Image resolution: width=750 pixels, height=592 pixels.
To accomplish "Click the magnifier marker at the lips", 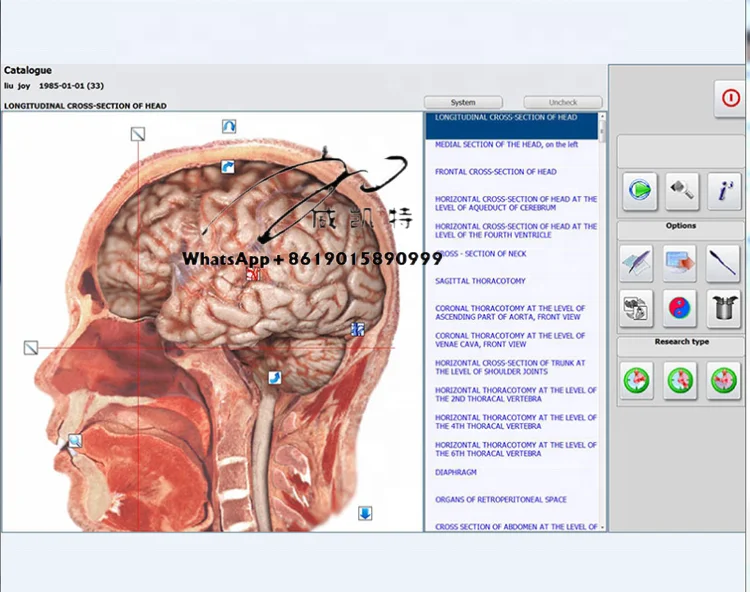I will pyautogui.click(x=75, y=440).
